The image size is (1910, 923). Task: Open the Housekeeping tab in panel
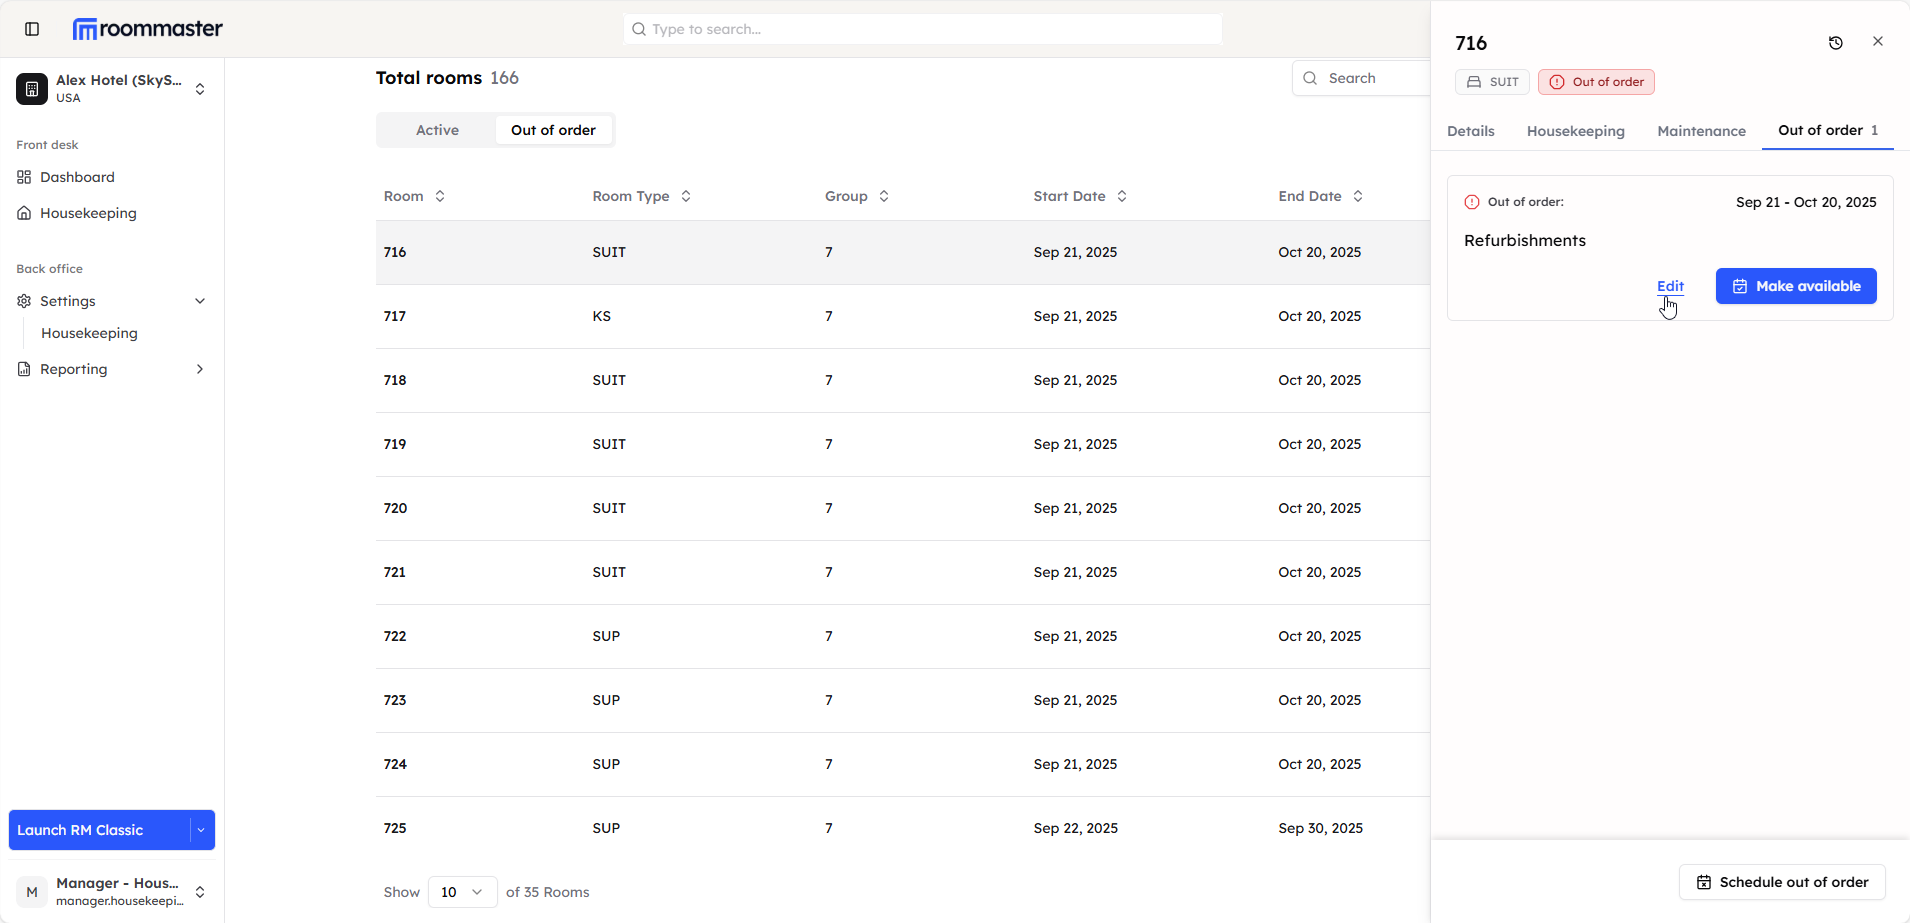click(1575, 131)
